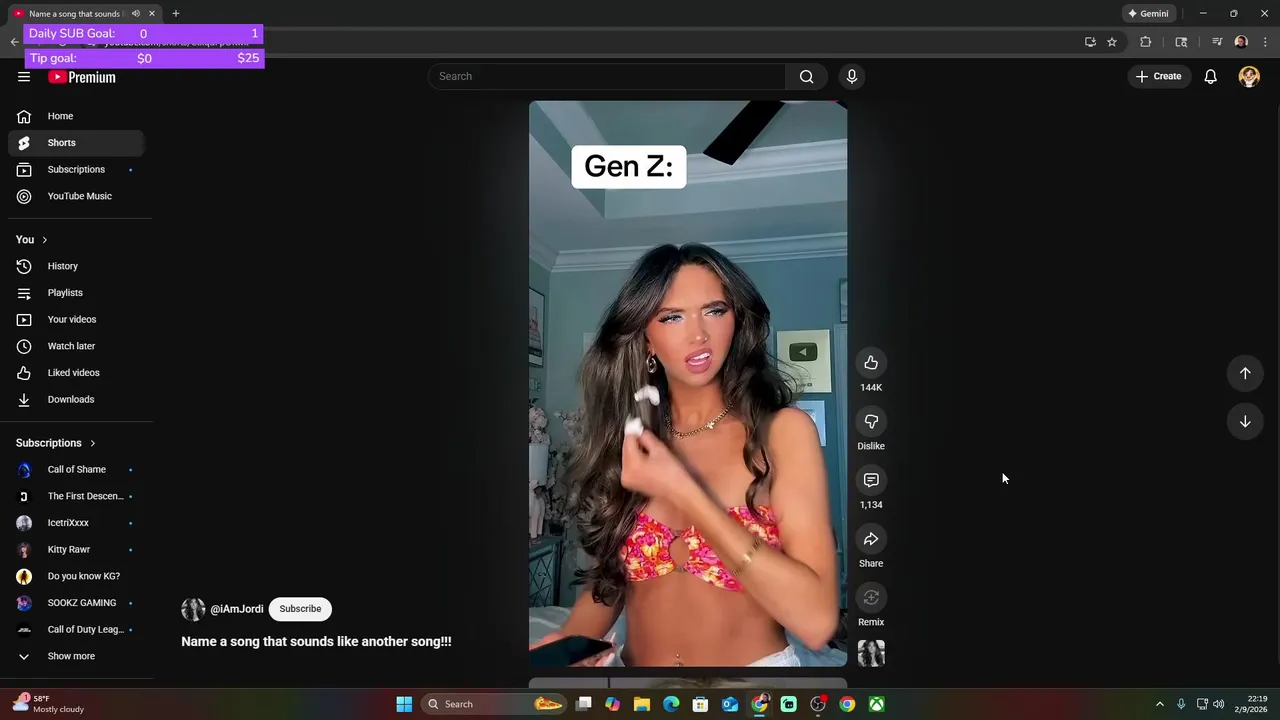The image size is (1280, 720).
Task: Go to YouTube Premium home logo
Action: click(x=82, y=77)
